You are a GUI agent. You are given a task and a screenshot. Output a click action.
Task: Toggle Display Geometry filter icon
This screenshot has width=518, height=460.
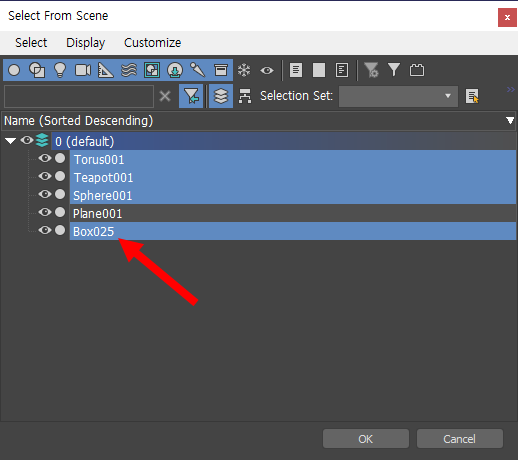(14, 70)
